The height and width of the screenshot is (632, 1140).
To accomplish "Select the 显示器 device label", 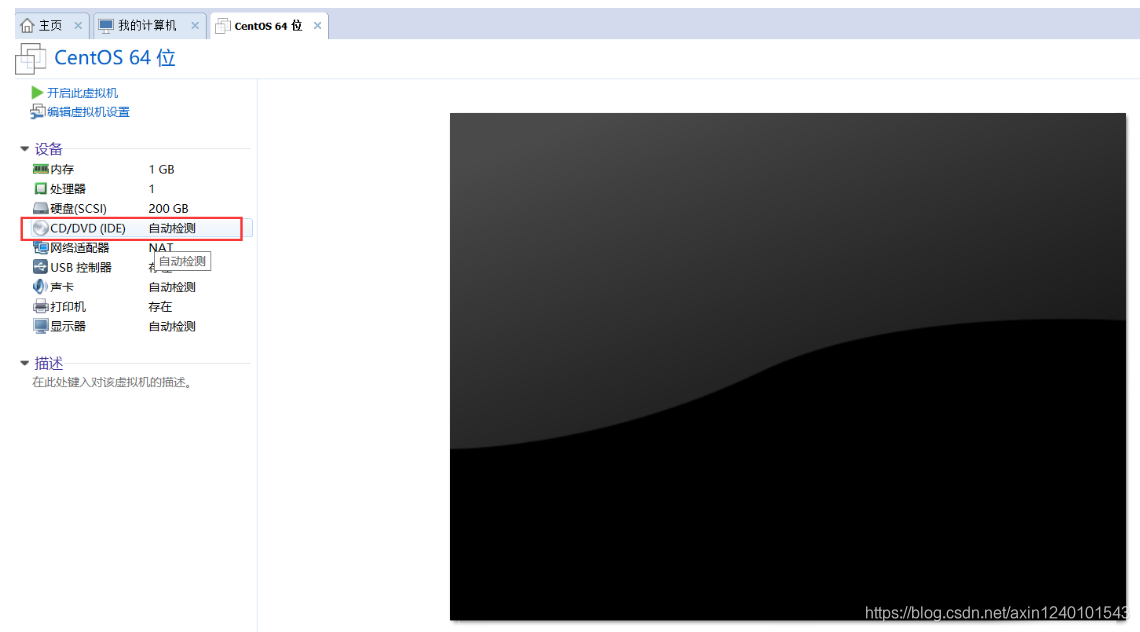I will coord(68,327).
